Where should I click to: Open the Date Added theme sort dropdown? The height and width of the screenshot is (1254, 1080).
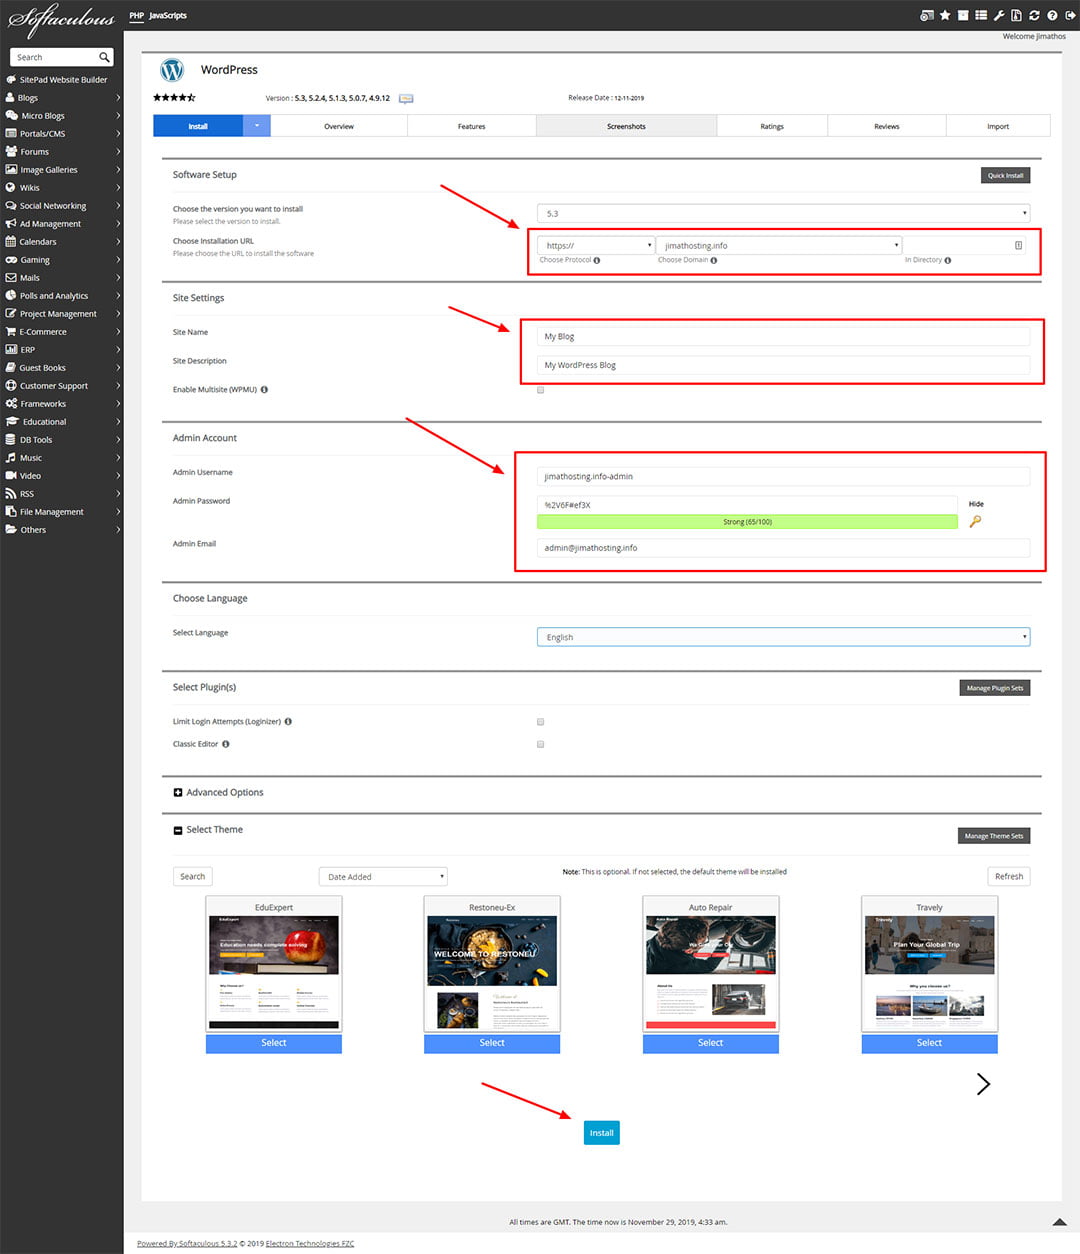[x=383, y=877]
